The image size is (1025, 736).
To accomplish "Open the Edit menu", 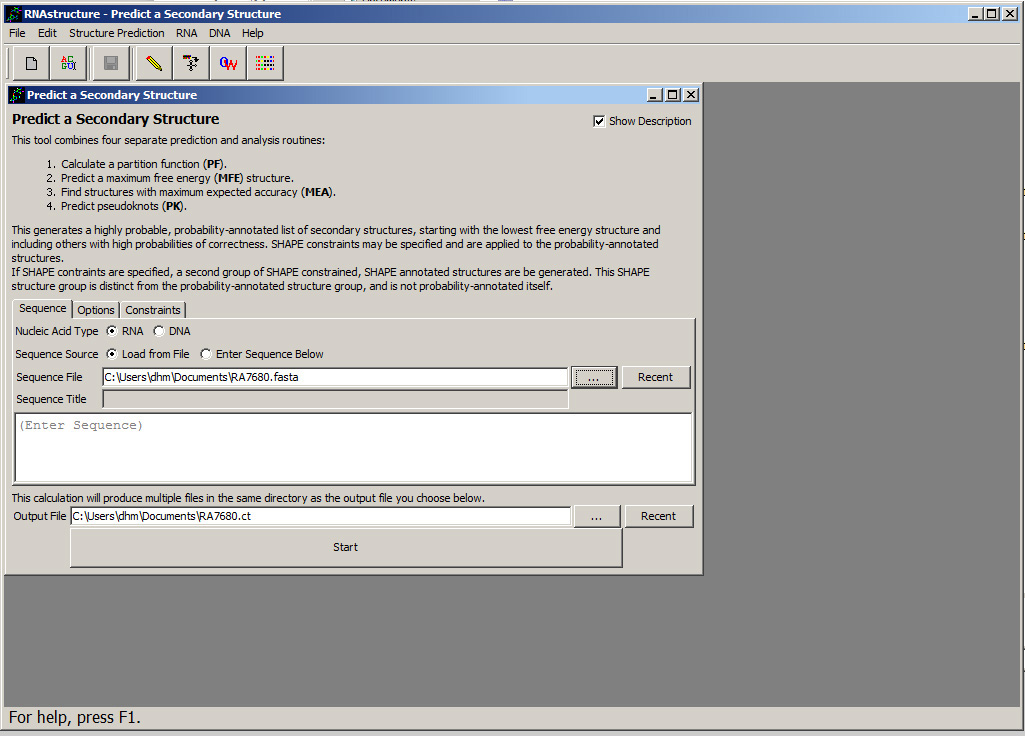I will 47,33.
